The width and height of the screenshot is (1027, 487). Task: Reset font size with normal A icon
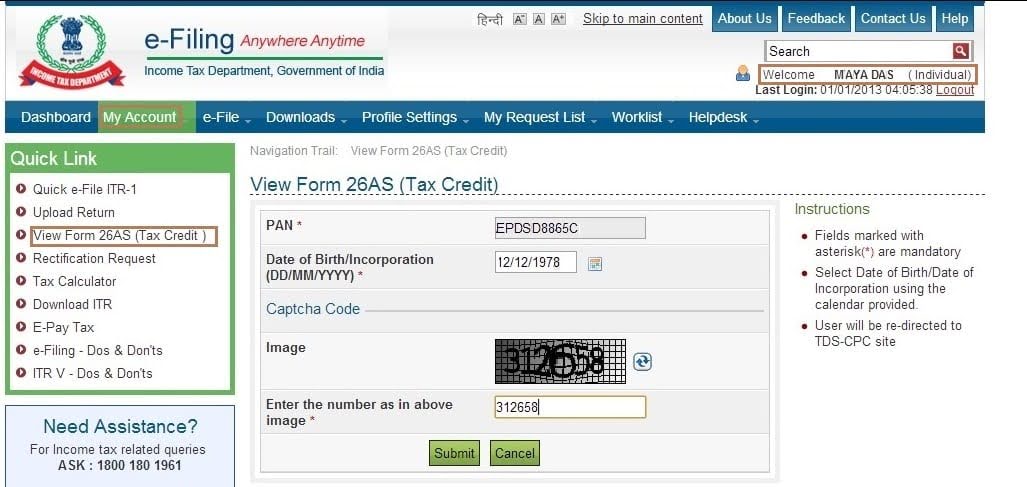539,19
